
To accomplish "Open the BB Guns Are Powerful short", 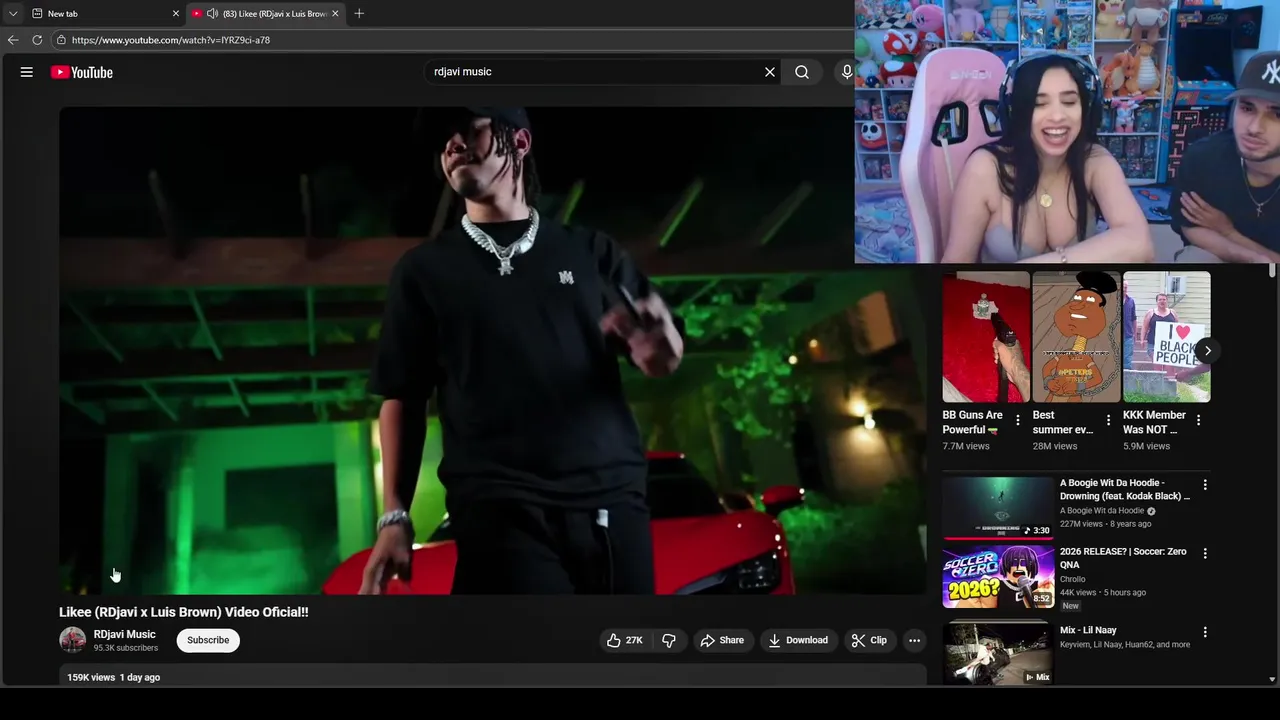I will pos(986,337).
